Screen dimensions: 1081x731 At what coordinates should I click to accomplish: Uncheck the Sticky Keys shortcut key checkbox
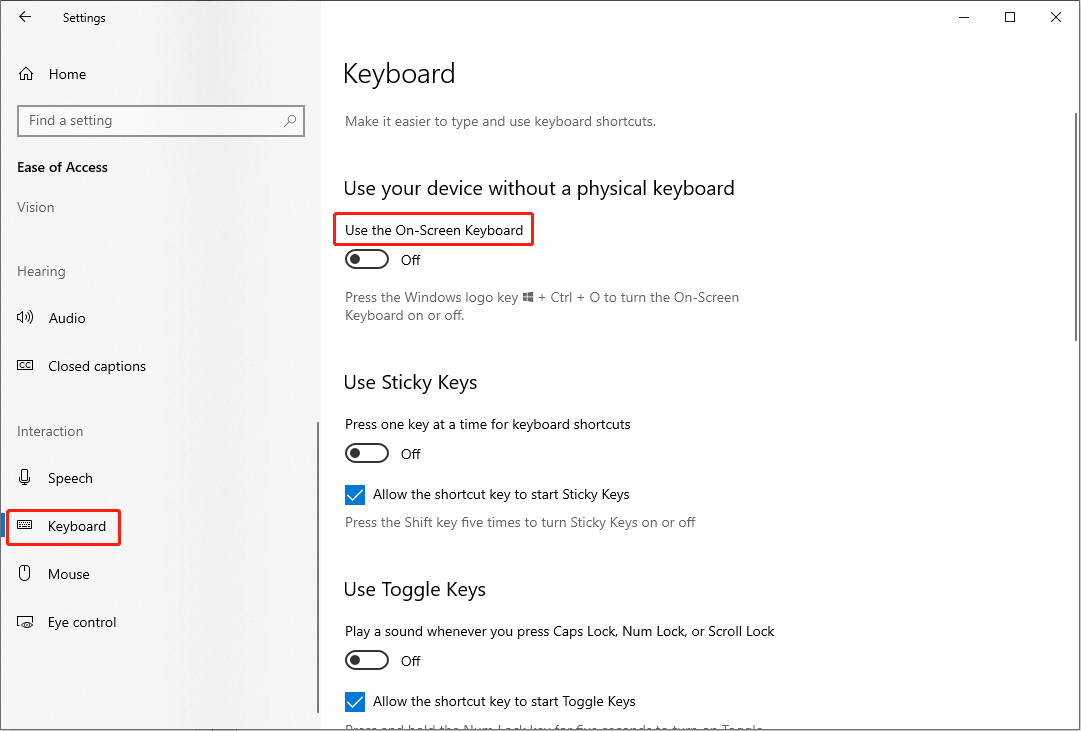click(355, 495)
